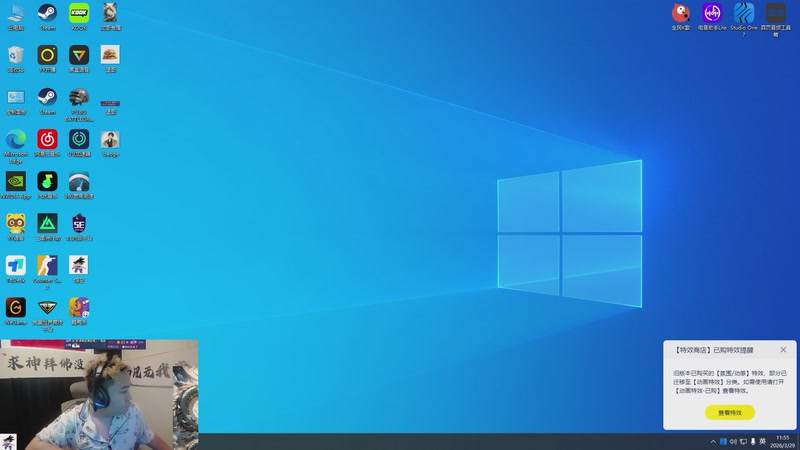Click the blue tray icon next to the chevron
Image resolution: width=800 pixels, height=450 pixels.
coord(723,442)
